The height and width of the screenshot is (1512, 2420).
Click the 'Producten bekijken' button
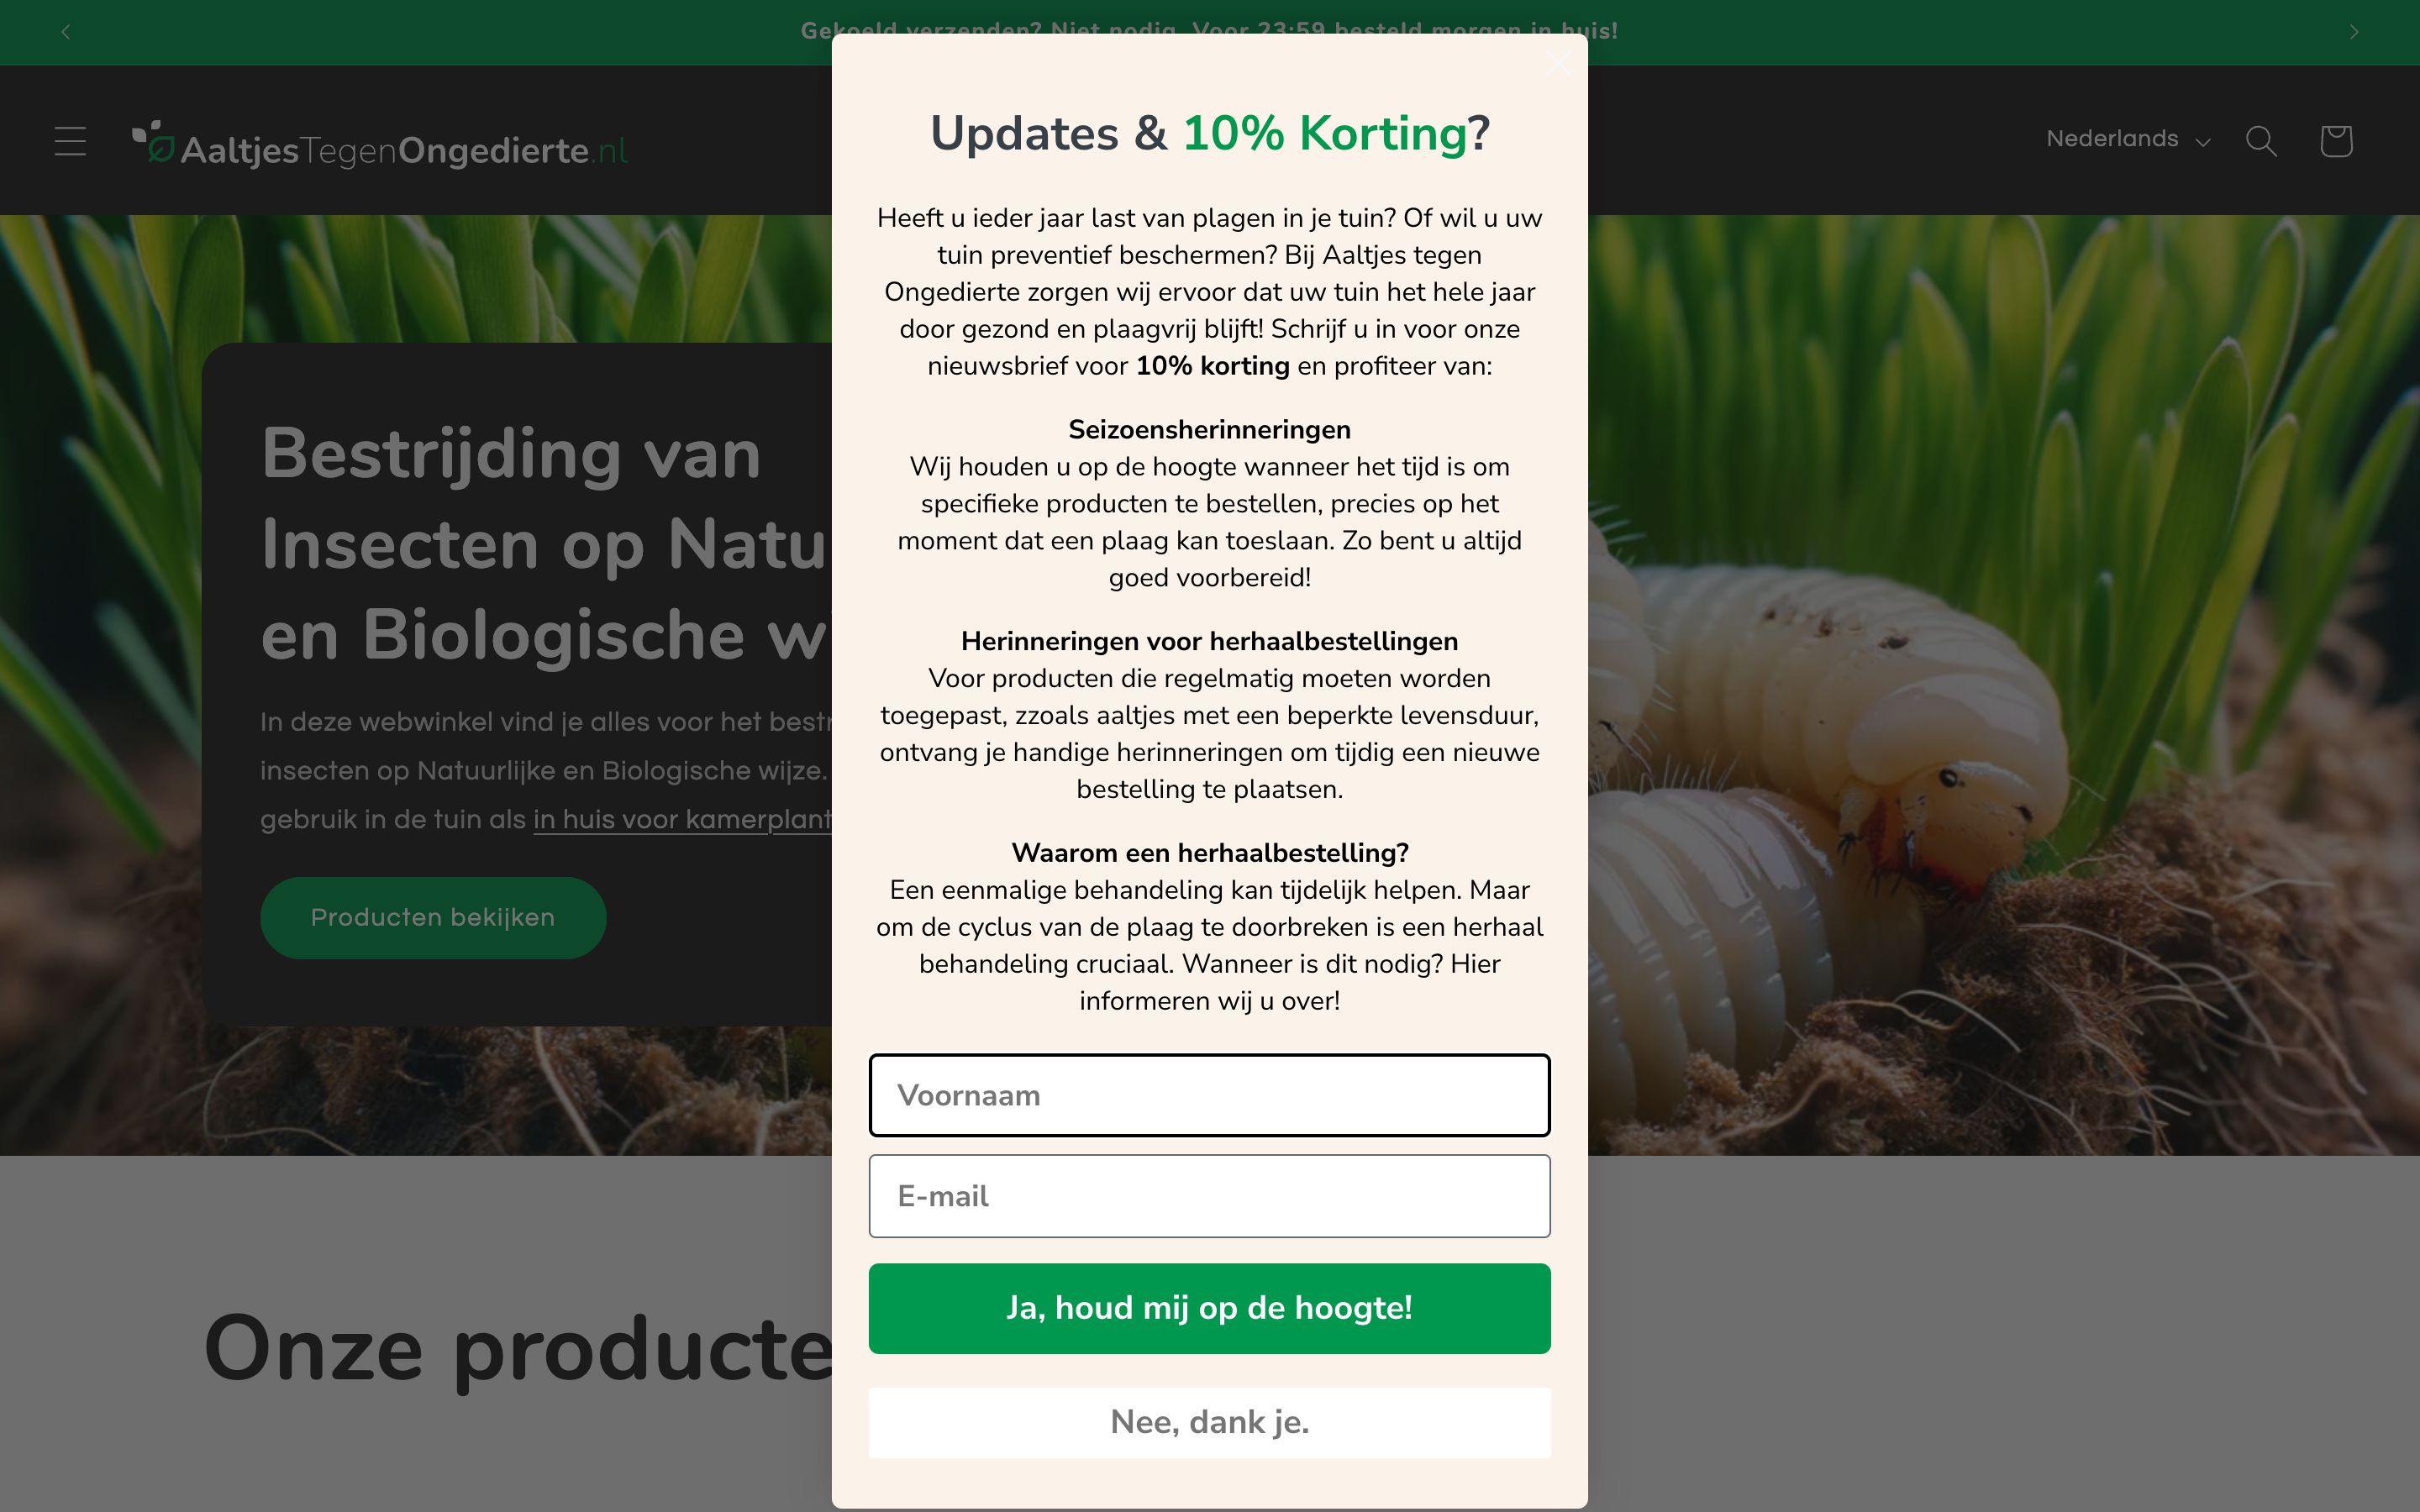[433, 918]
